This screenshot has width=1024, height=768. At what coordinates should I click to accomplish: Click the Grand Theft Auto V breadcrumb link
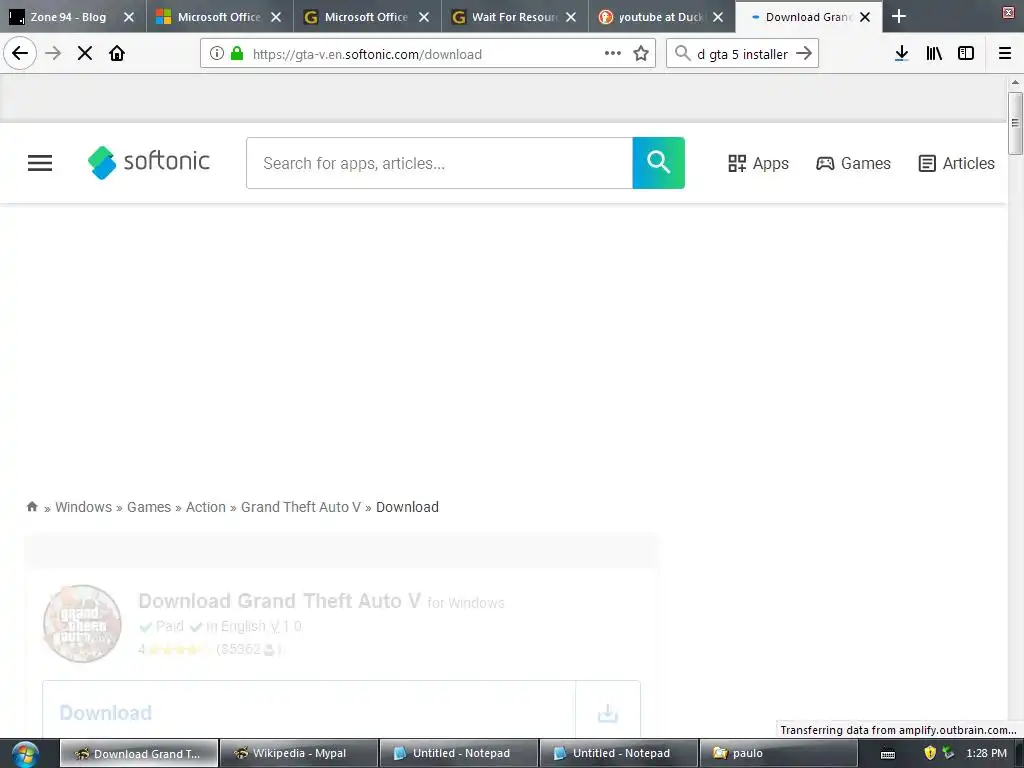[x=300, y=507]
